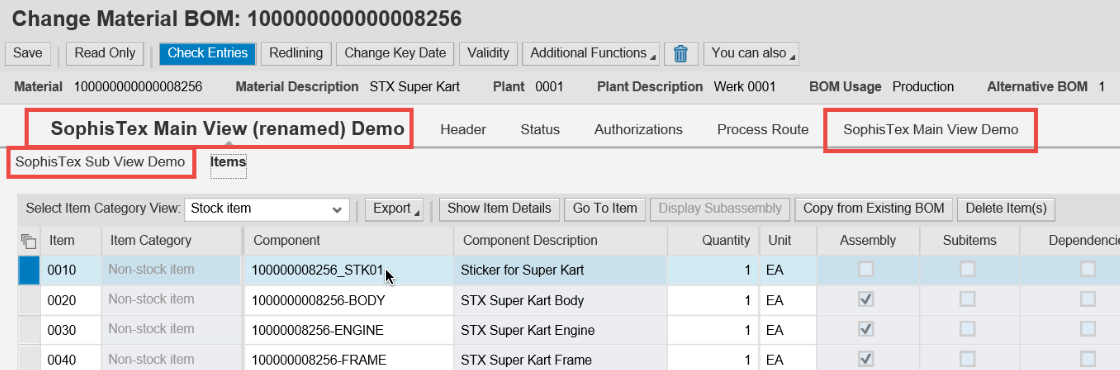This screenshot has width=1120, height=370.
Task: Select row selector for item 0030
Action: pyautogui.click(x=29, y=330)
